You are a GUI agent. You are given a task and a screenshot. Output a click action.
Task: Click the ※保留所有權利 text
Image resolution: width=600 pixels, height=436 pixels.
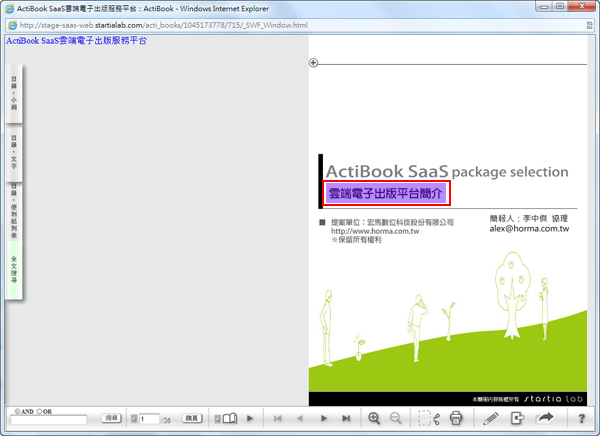pos(356,240)
